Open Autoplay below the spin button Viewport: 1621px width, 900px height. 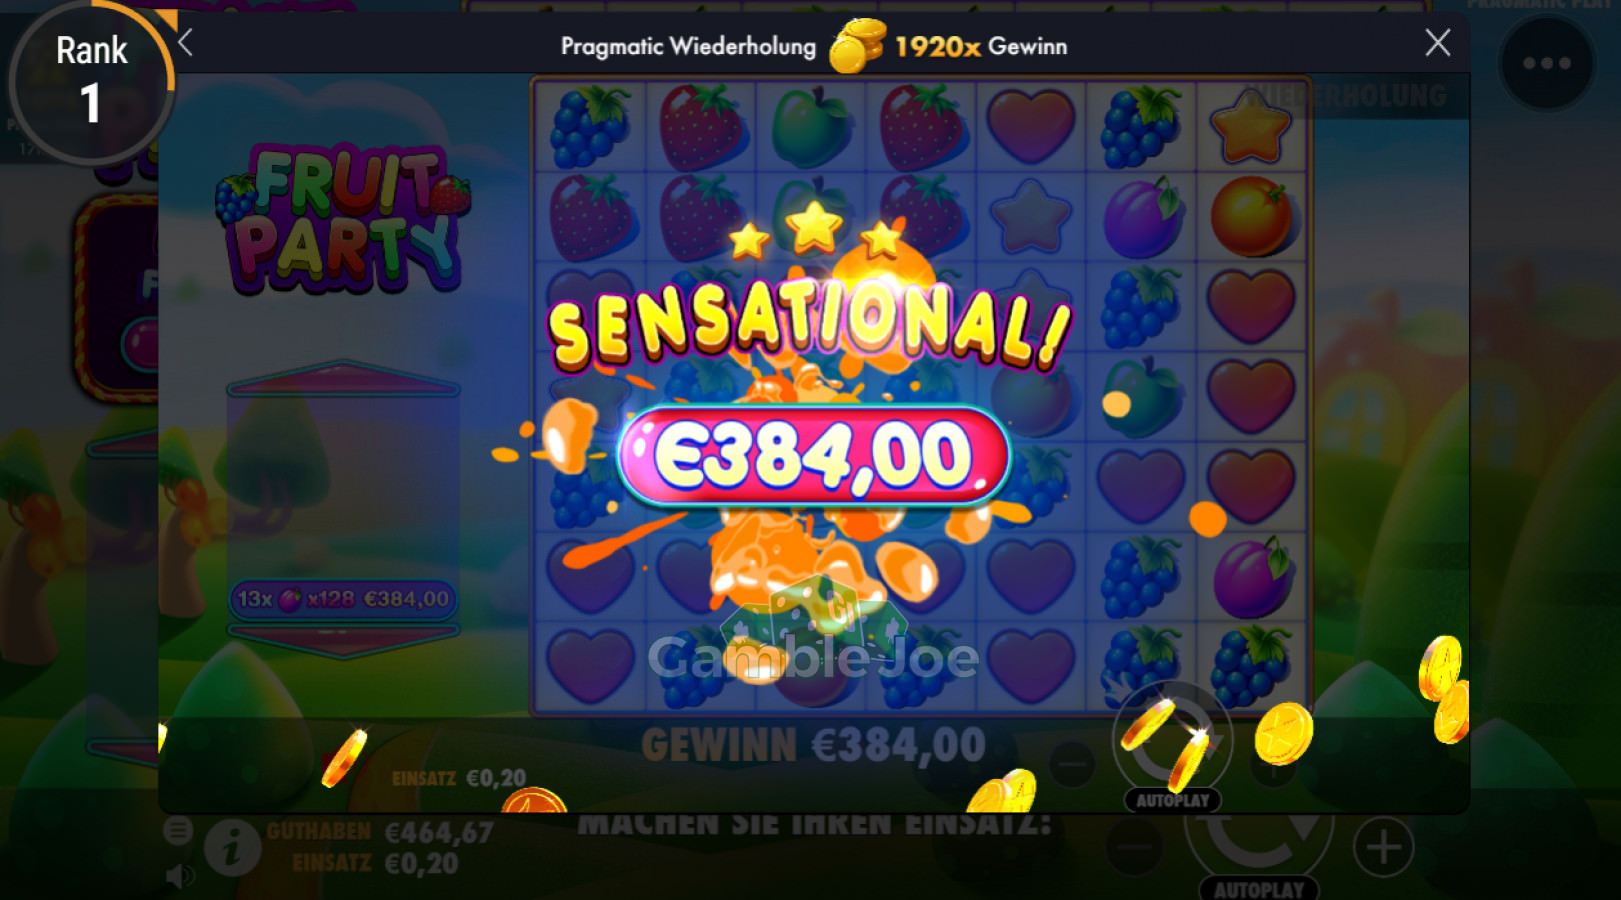1259,889
